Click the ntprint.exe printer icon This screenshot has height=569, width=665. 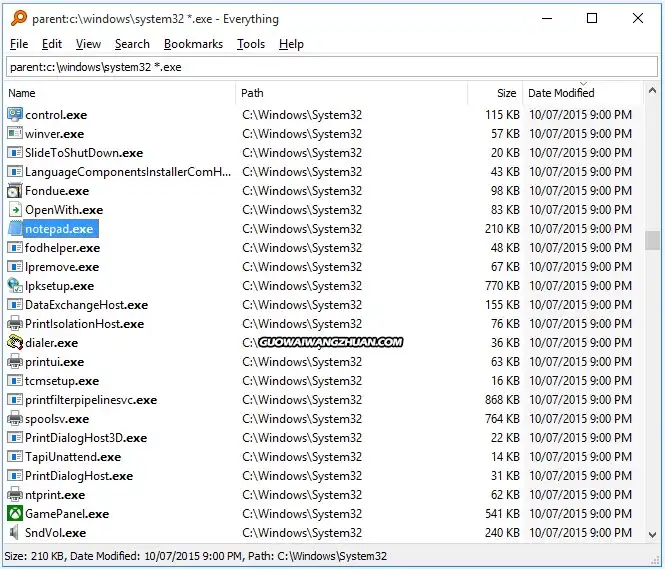[15, 495]
